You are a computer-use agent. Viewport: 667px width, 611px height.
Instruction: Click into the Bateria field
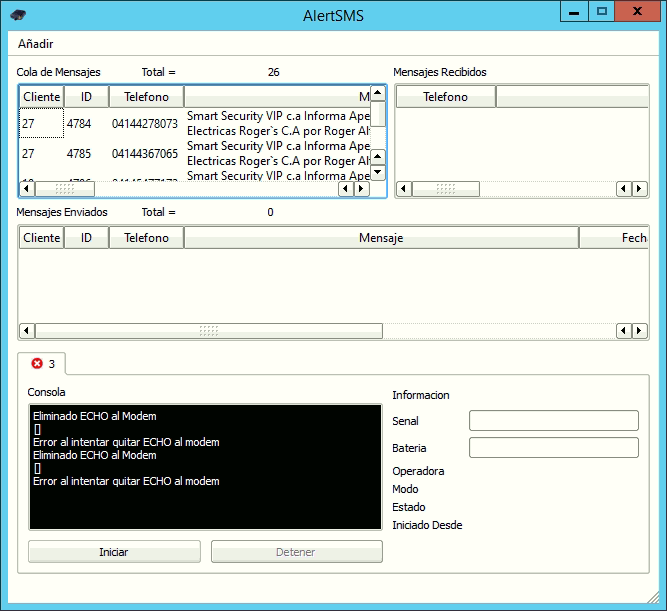click(x=553, y=448)
